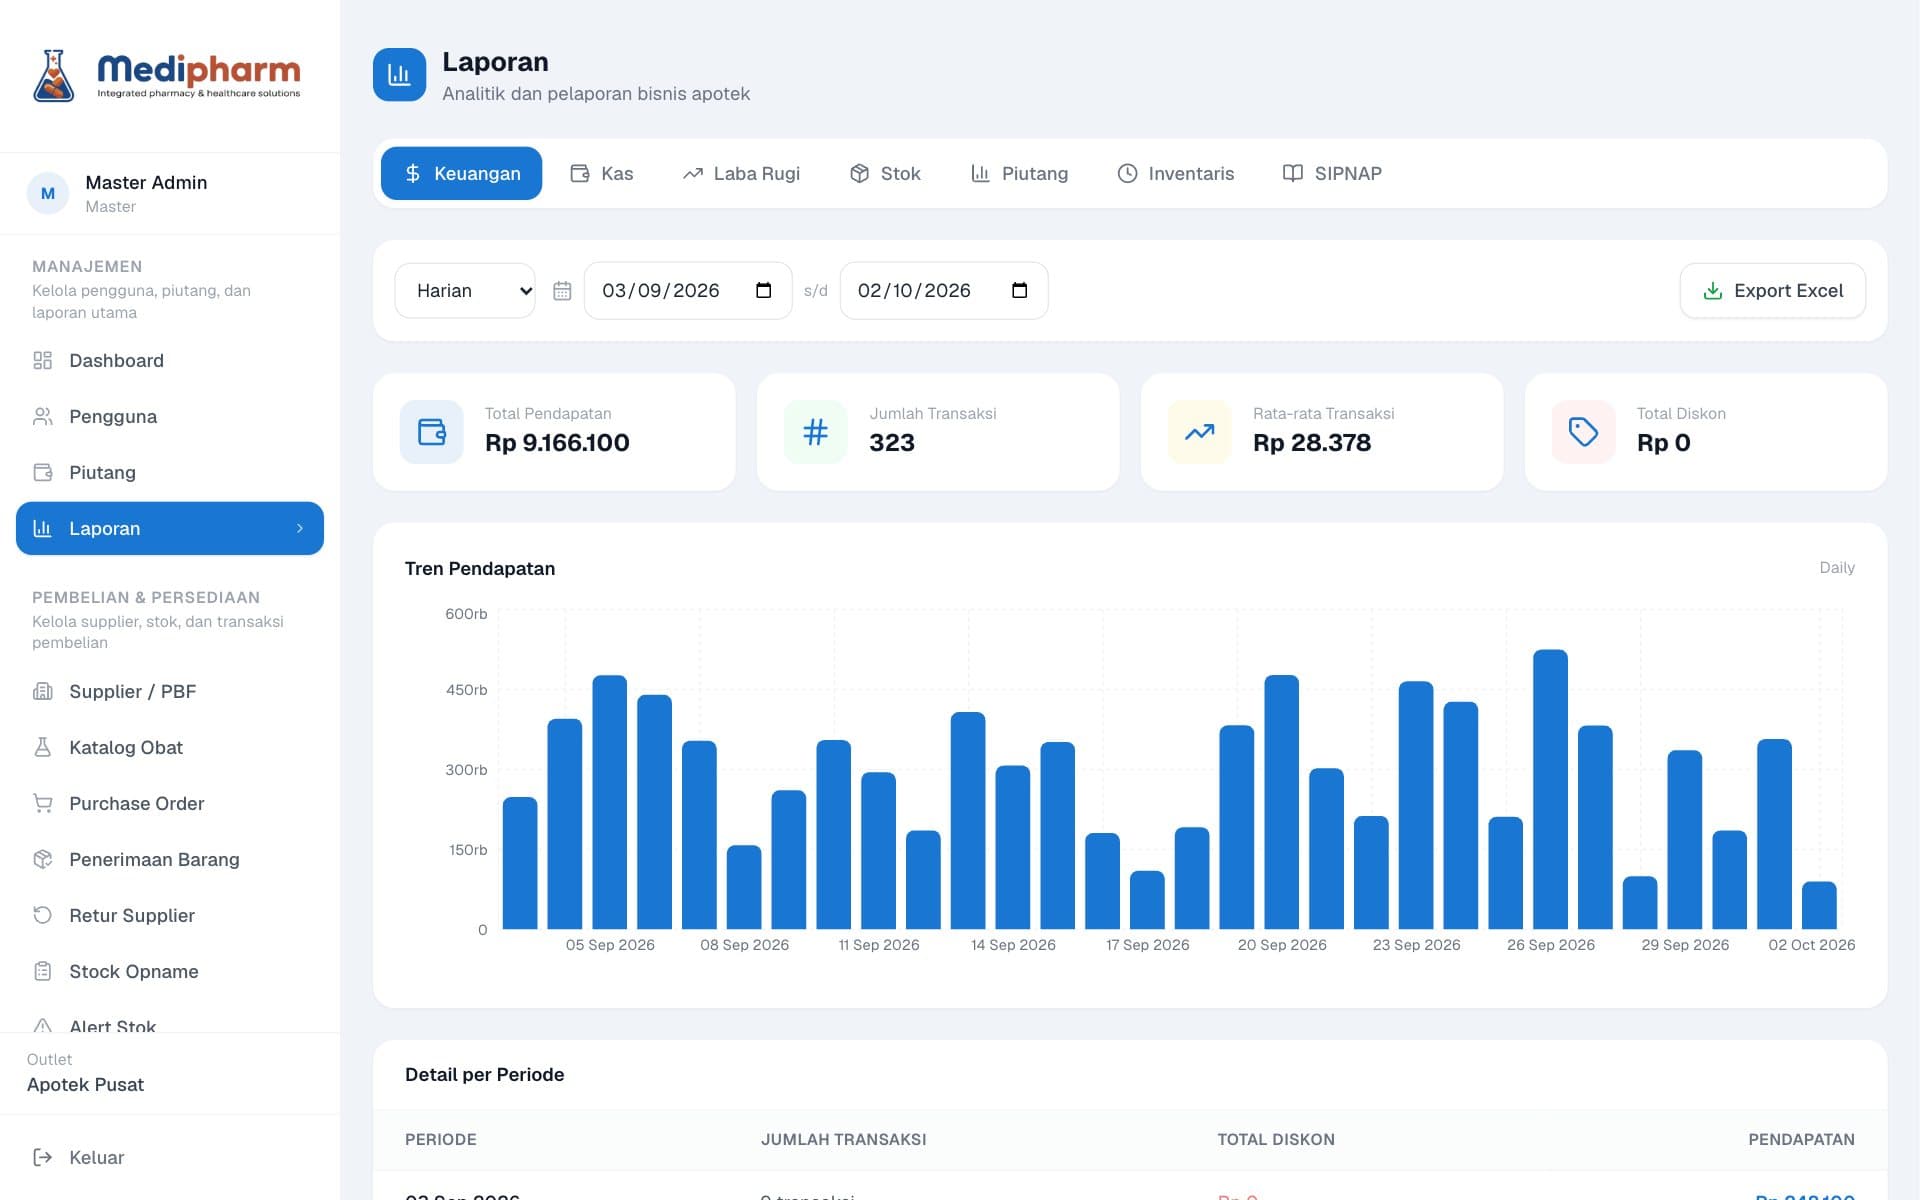The image size is (1920, 1200).
Task: Click the TOTAL DISKON column header
Action: [1275, 1139]
